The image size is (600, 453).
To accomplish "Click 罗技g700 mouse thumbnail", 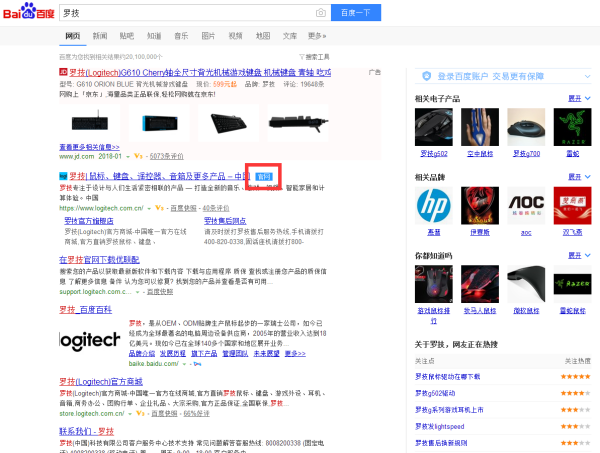I will click(526, 127).
